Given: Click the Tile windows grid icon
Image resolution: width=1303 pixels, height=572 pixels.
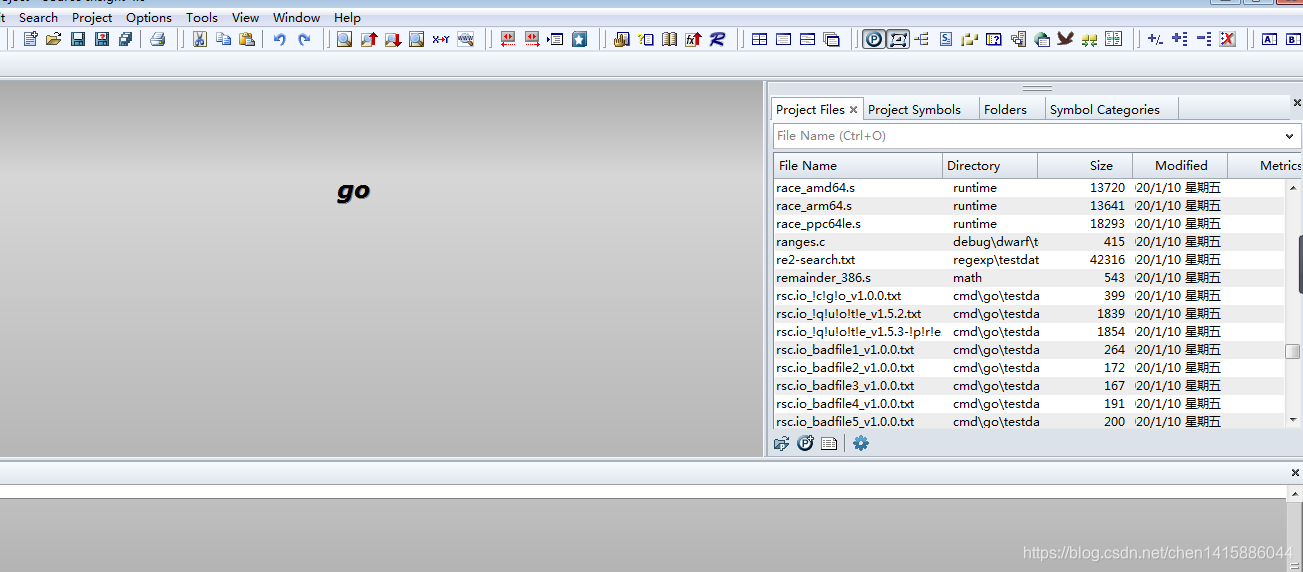Looking at the screenshot, I should click(x=760, y=39).
